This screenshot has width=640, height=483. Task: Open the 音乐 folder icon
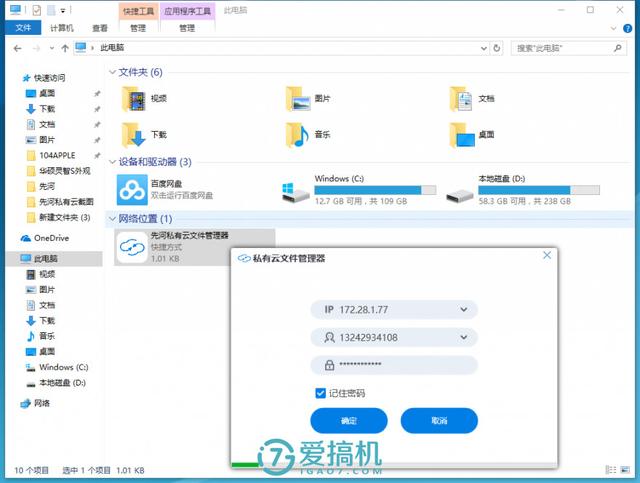298,135
